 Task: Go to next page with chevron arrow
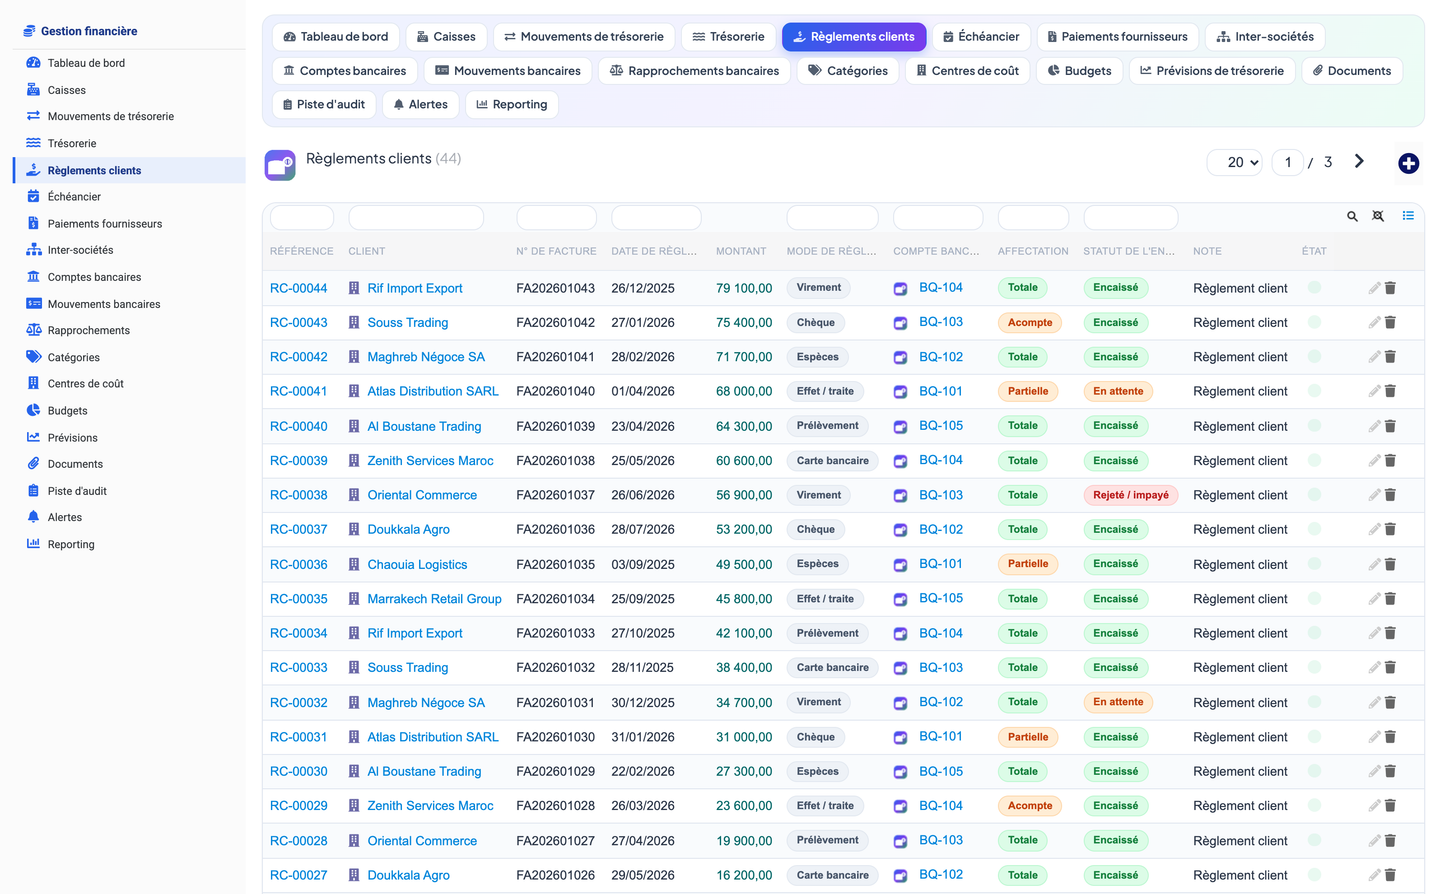(x=1359, y=161)
